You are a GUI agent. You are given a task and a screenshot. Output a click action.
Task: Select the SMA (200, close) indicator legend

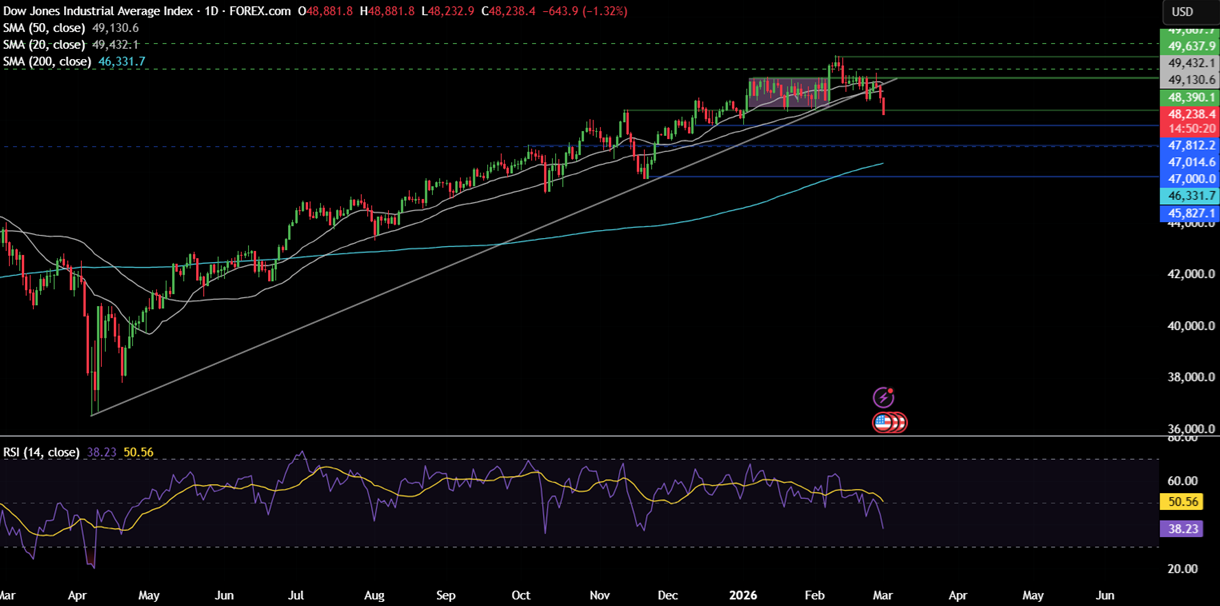(x=48, y=62)
